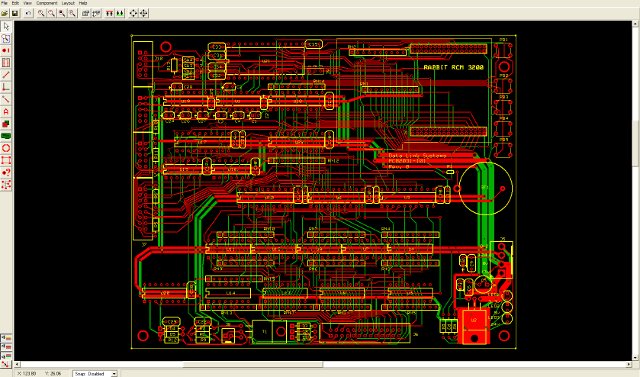Click the green arrows toolbar button

click(x=120, y=13)
